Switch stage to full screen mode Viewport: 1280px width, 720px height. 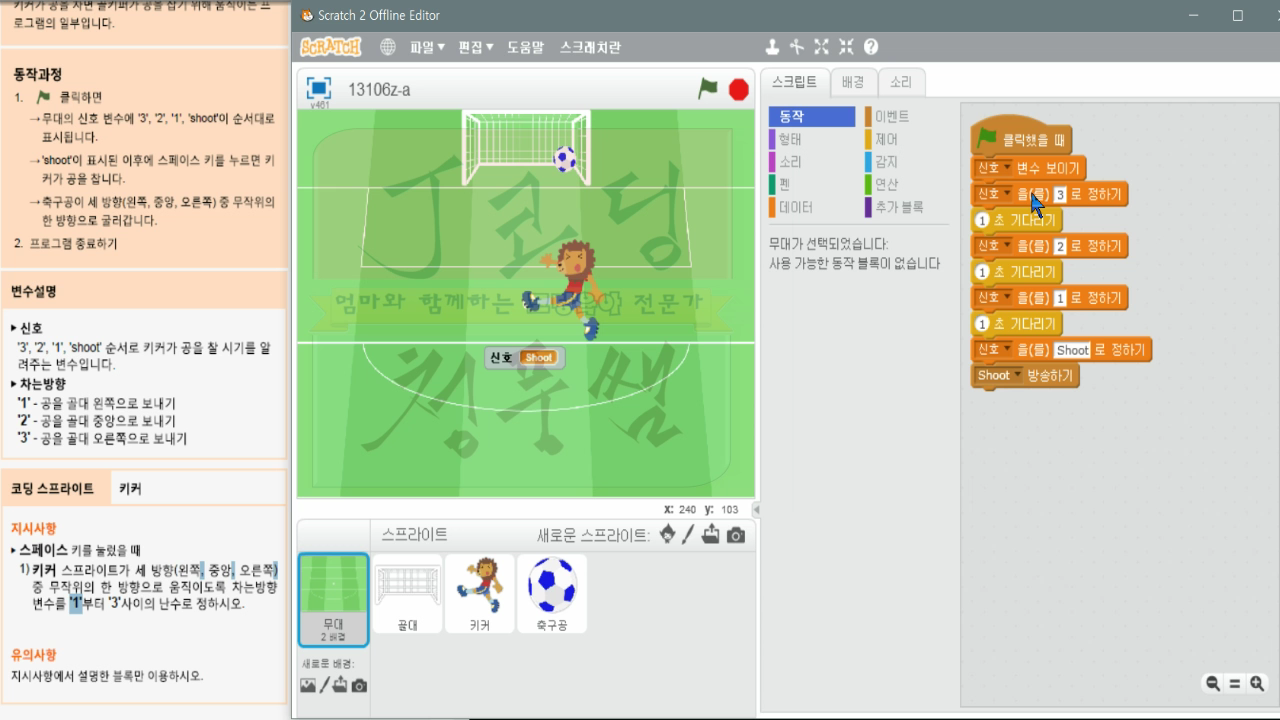(x=319, y=89)
